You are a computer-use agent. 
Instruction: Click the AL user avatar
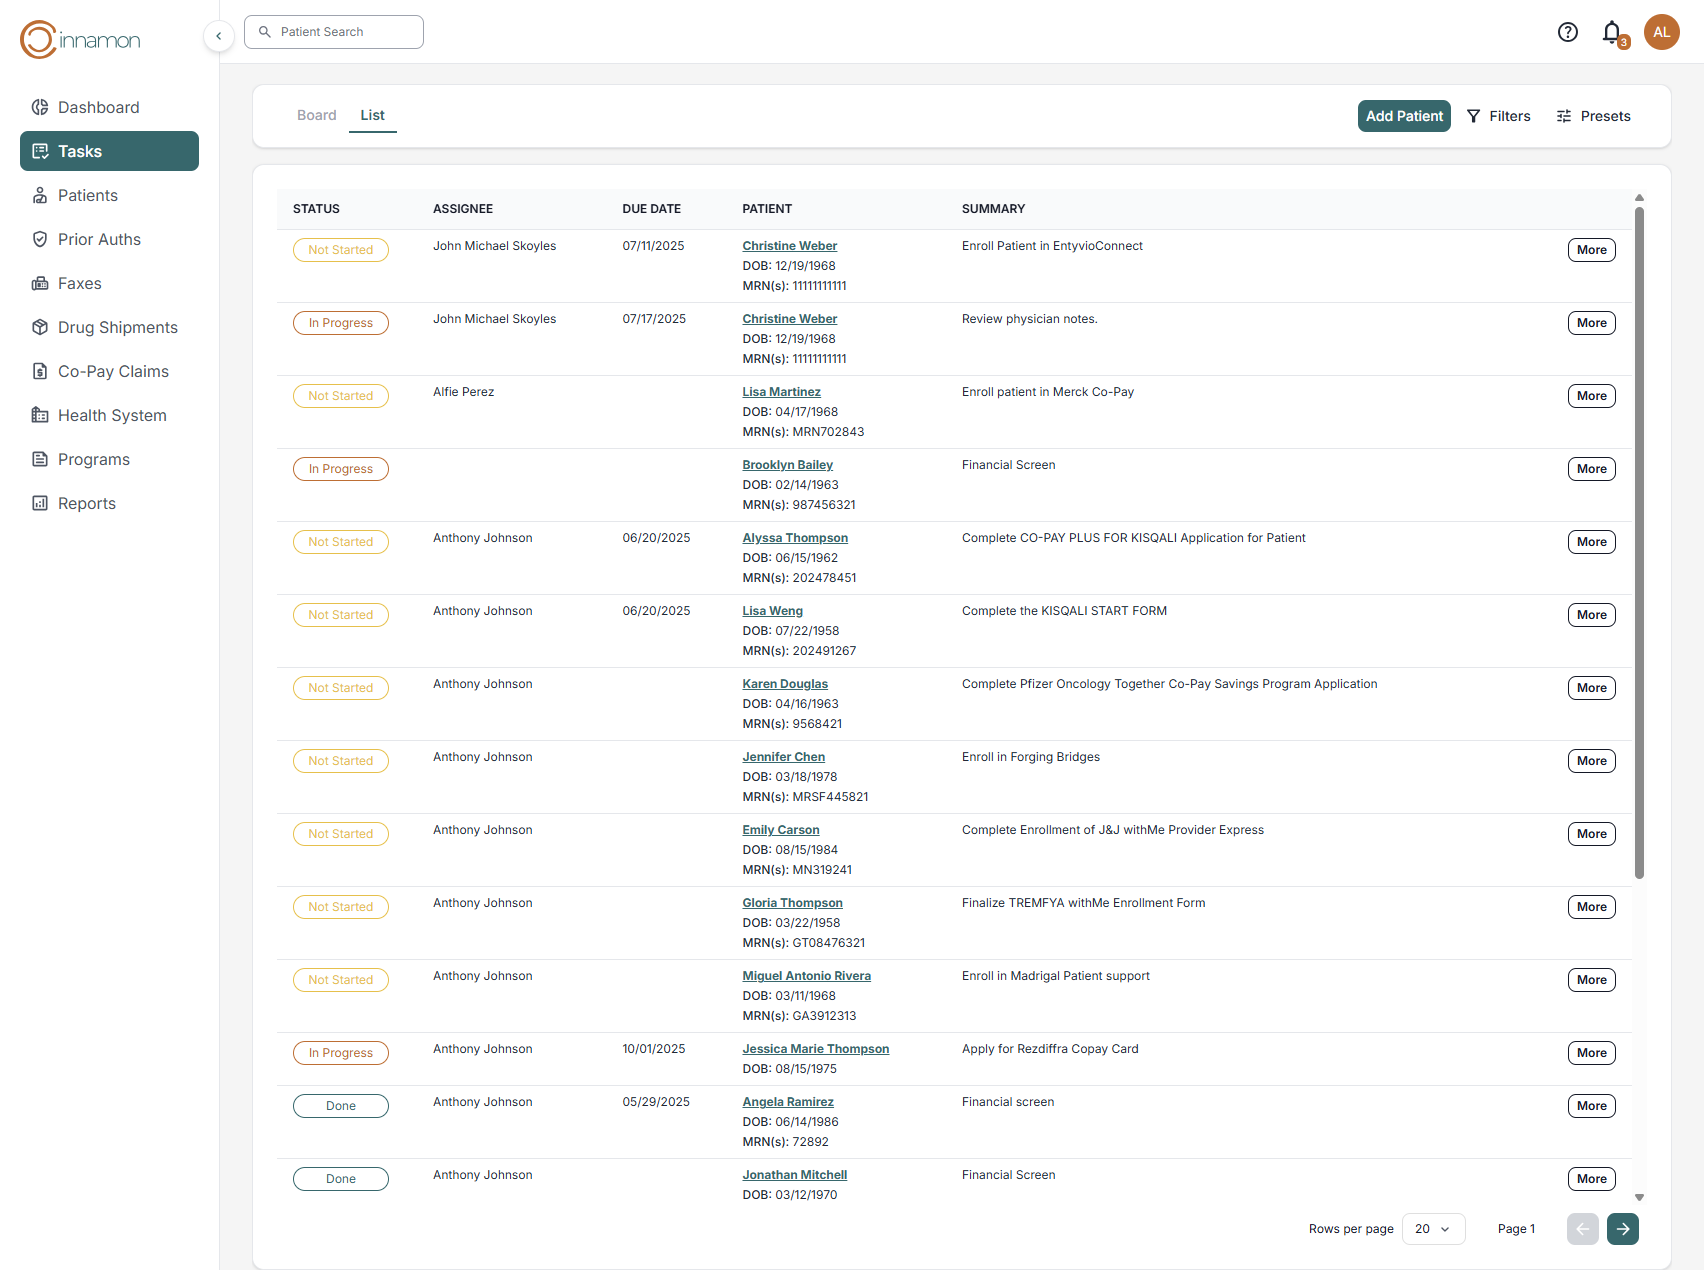[x=1661, y=32]
